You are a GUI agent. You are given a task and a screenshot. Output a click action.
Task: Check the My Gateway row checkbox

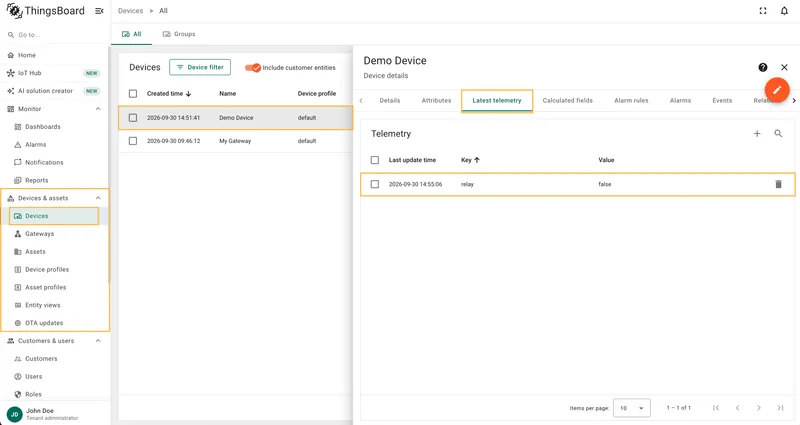[x=133, y=141]
